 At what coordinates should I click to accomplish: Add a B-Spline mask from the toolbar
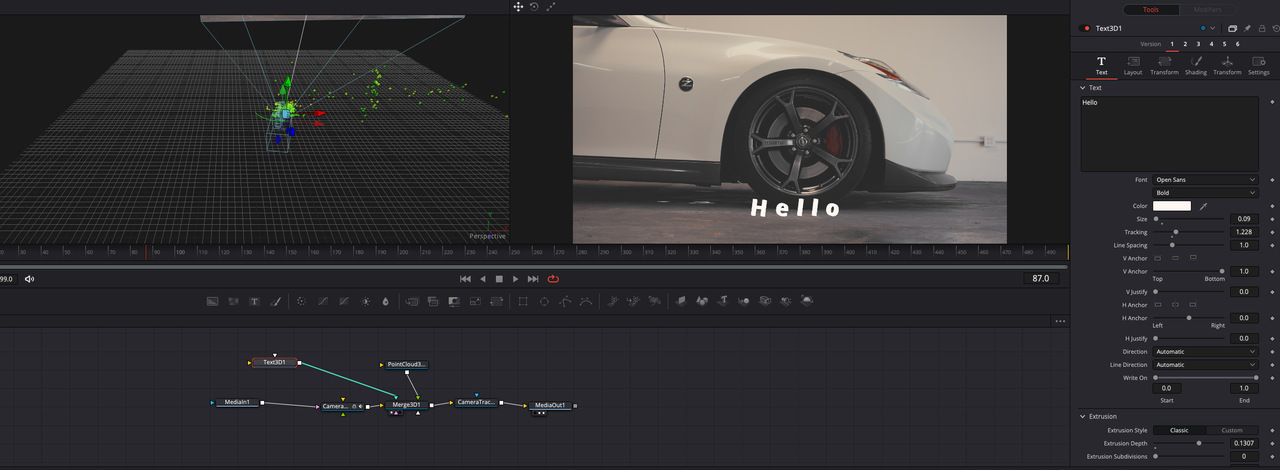tap(585, 301)
